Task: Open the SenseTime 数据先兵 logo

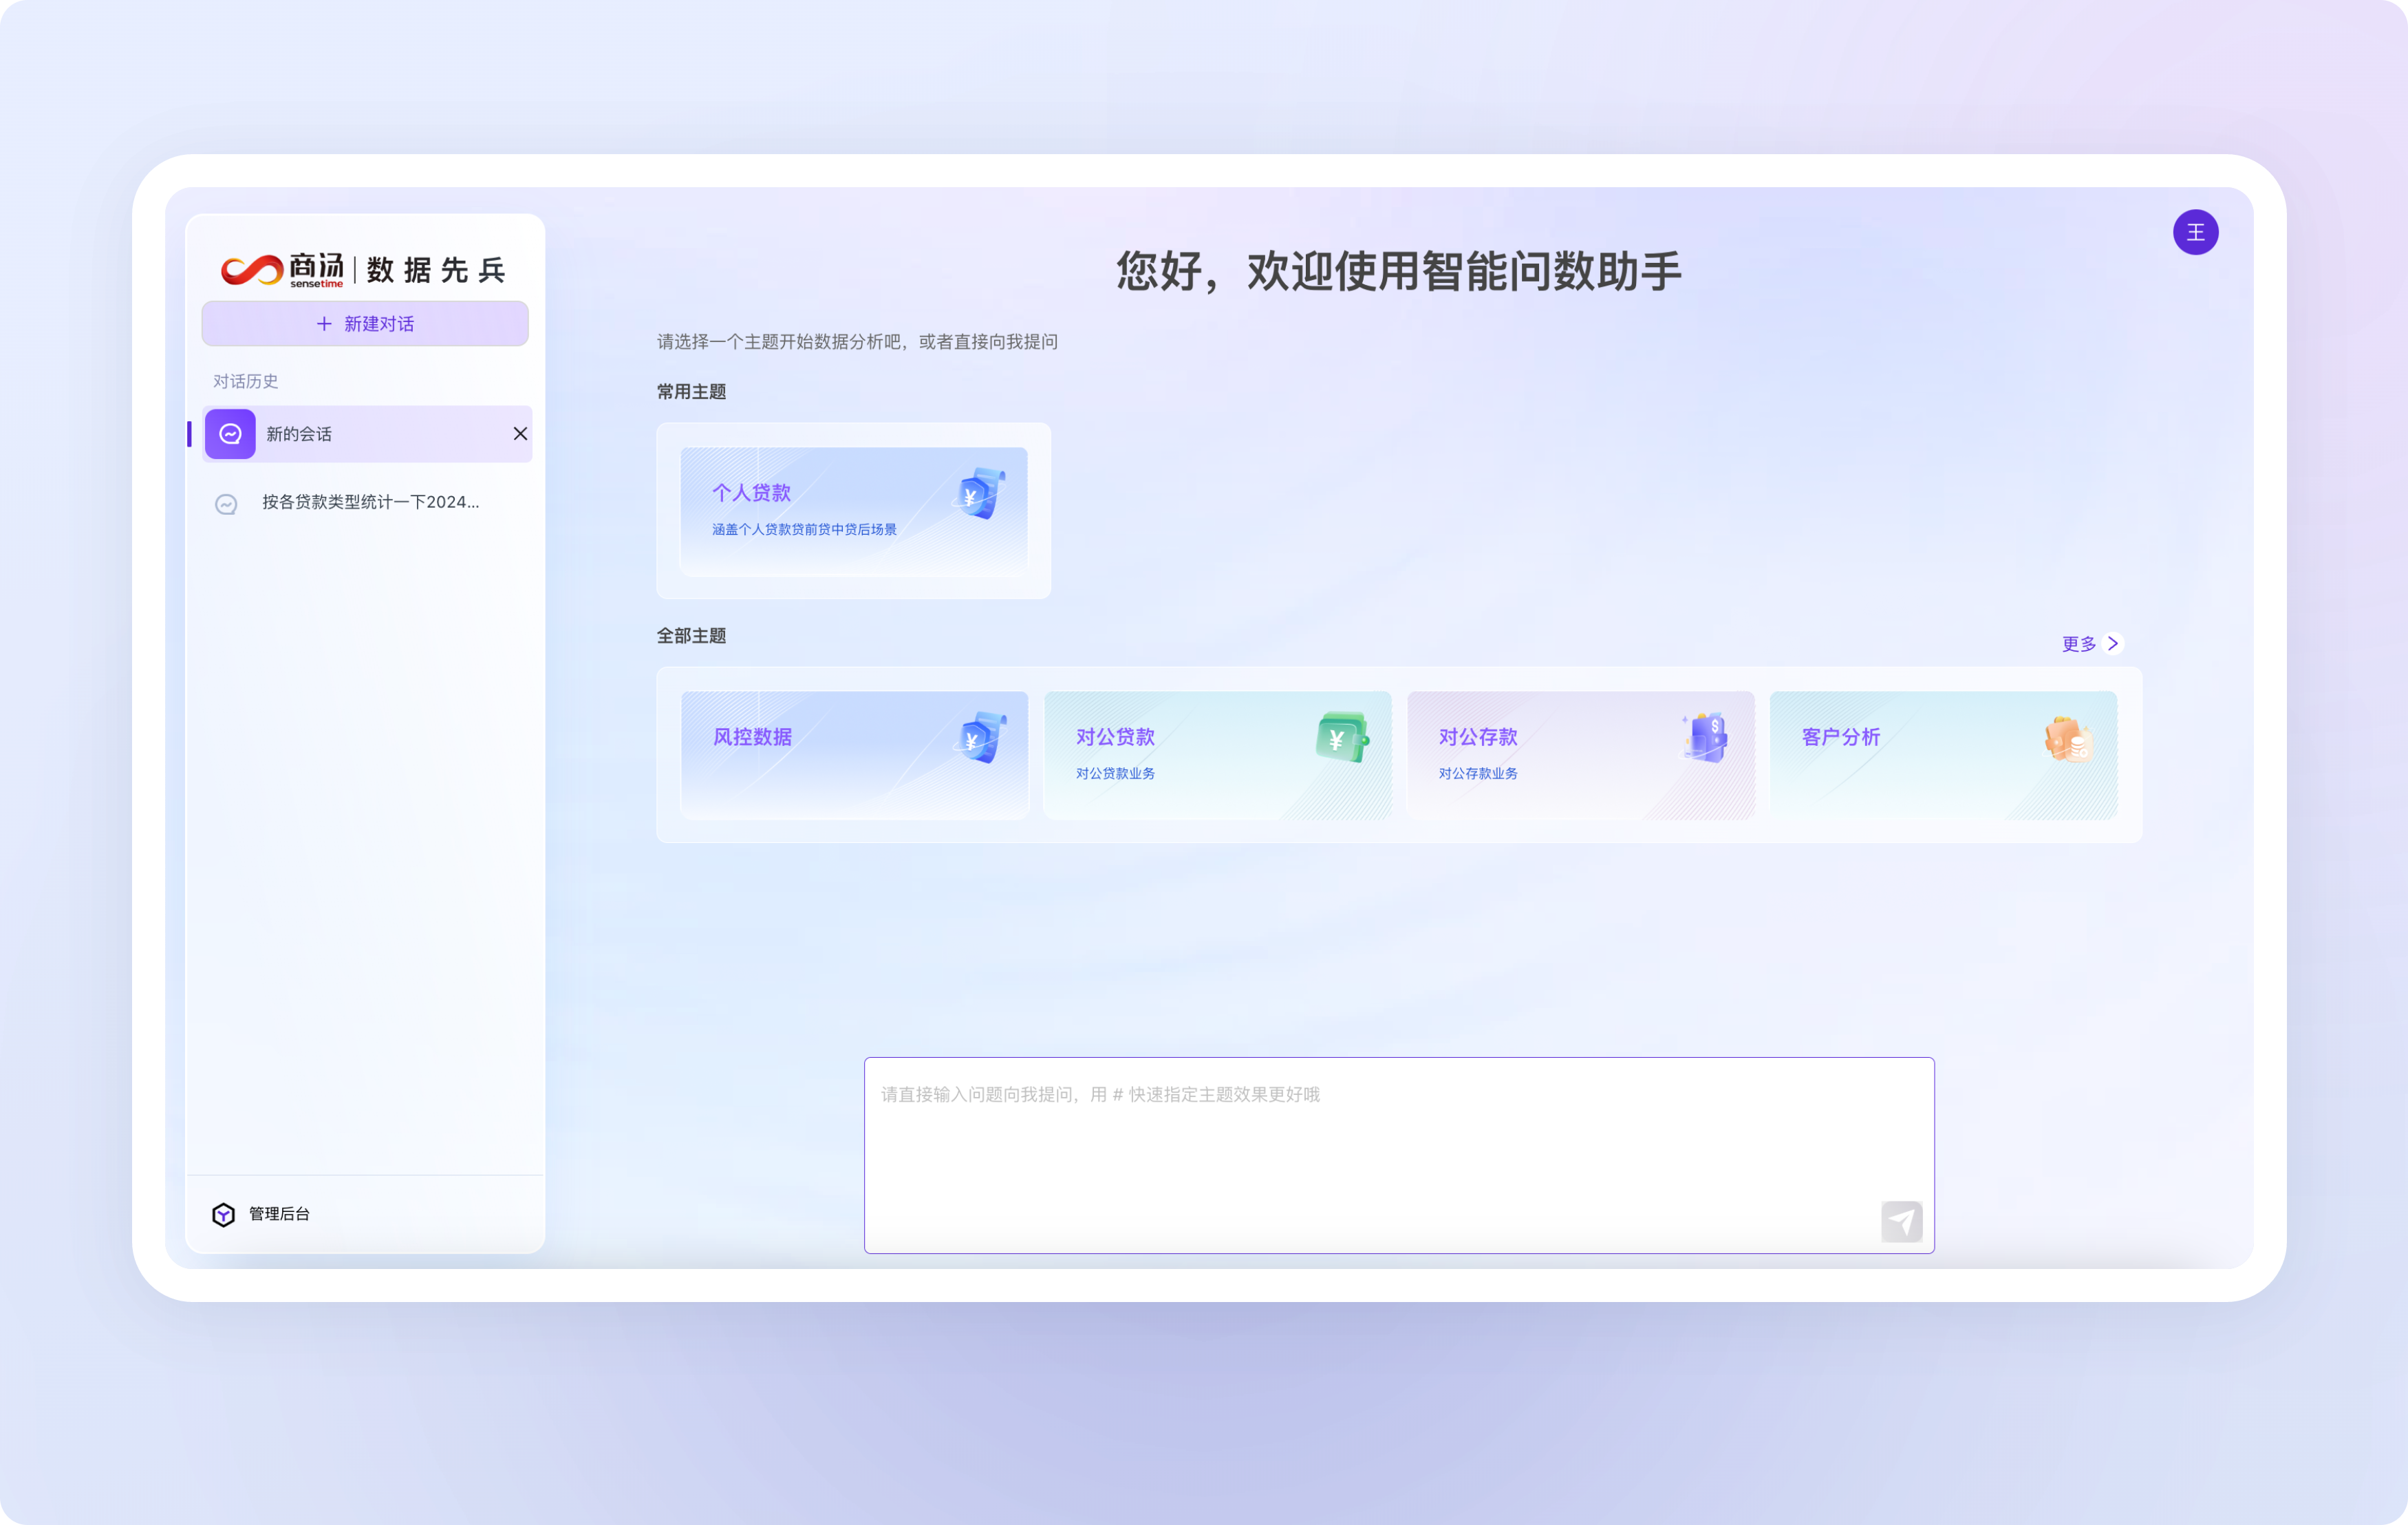Action: pos(364,270)
